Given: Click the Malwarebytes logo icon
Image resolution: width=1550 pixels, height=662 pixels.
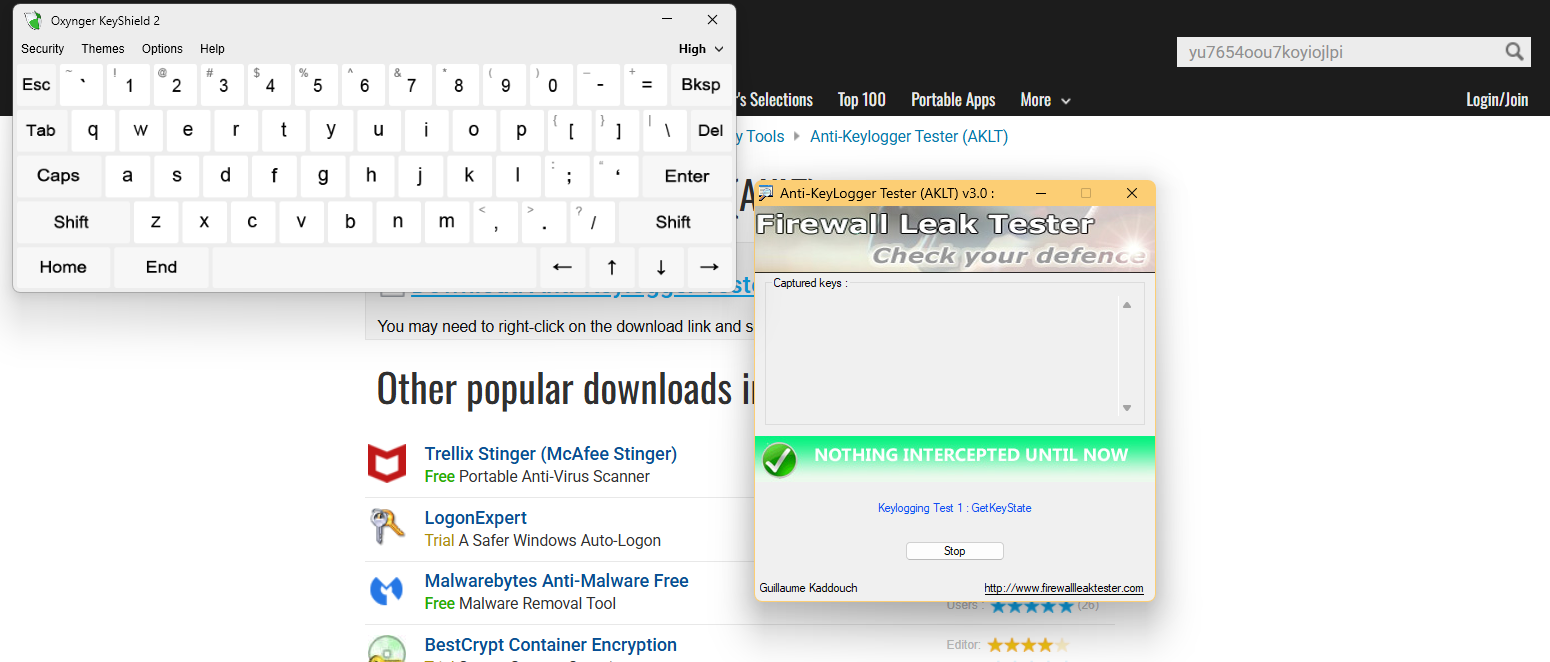Looking at the screenshot, I should pyautogui.click(x=387, y=590).
